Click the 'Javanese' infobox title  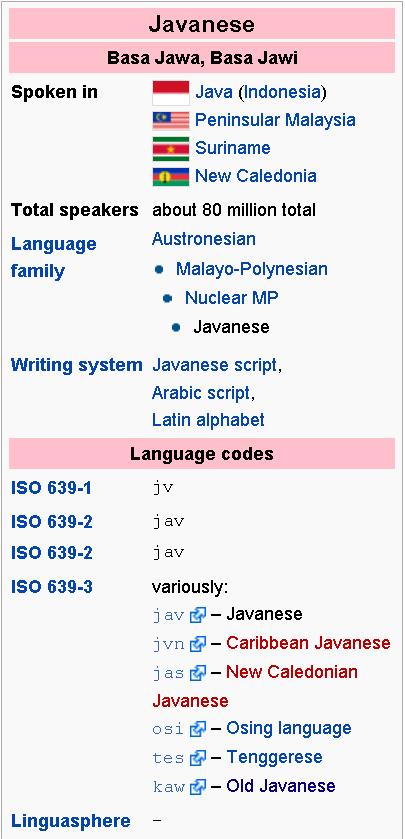pyautogui.click(x=202, y=24)
